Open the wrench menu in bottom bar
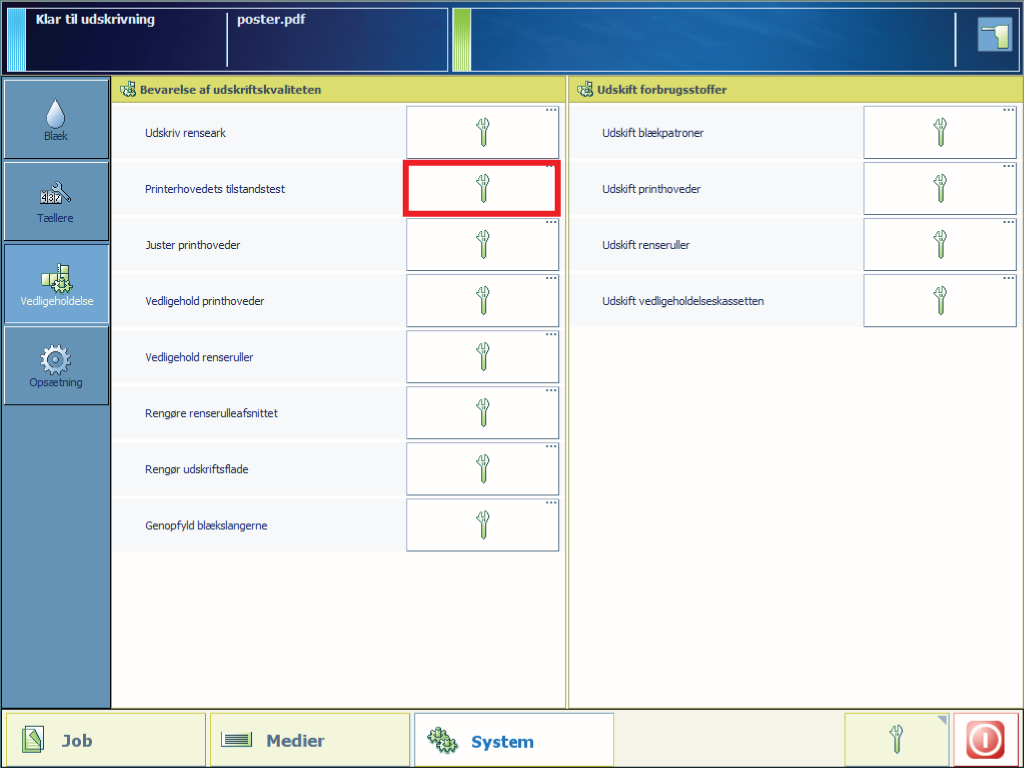The height and width of the screenshot is (768, 1024). tap(897, 740)
